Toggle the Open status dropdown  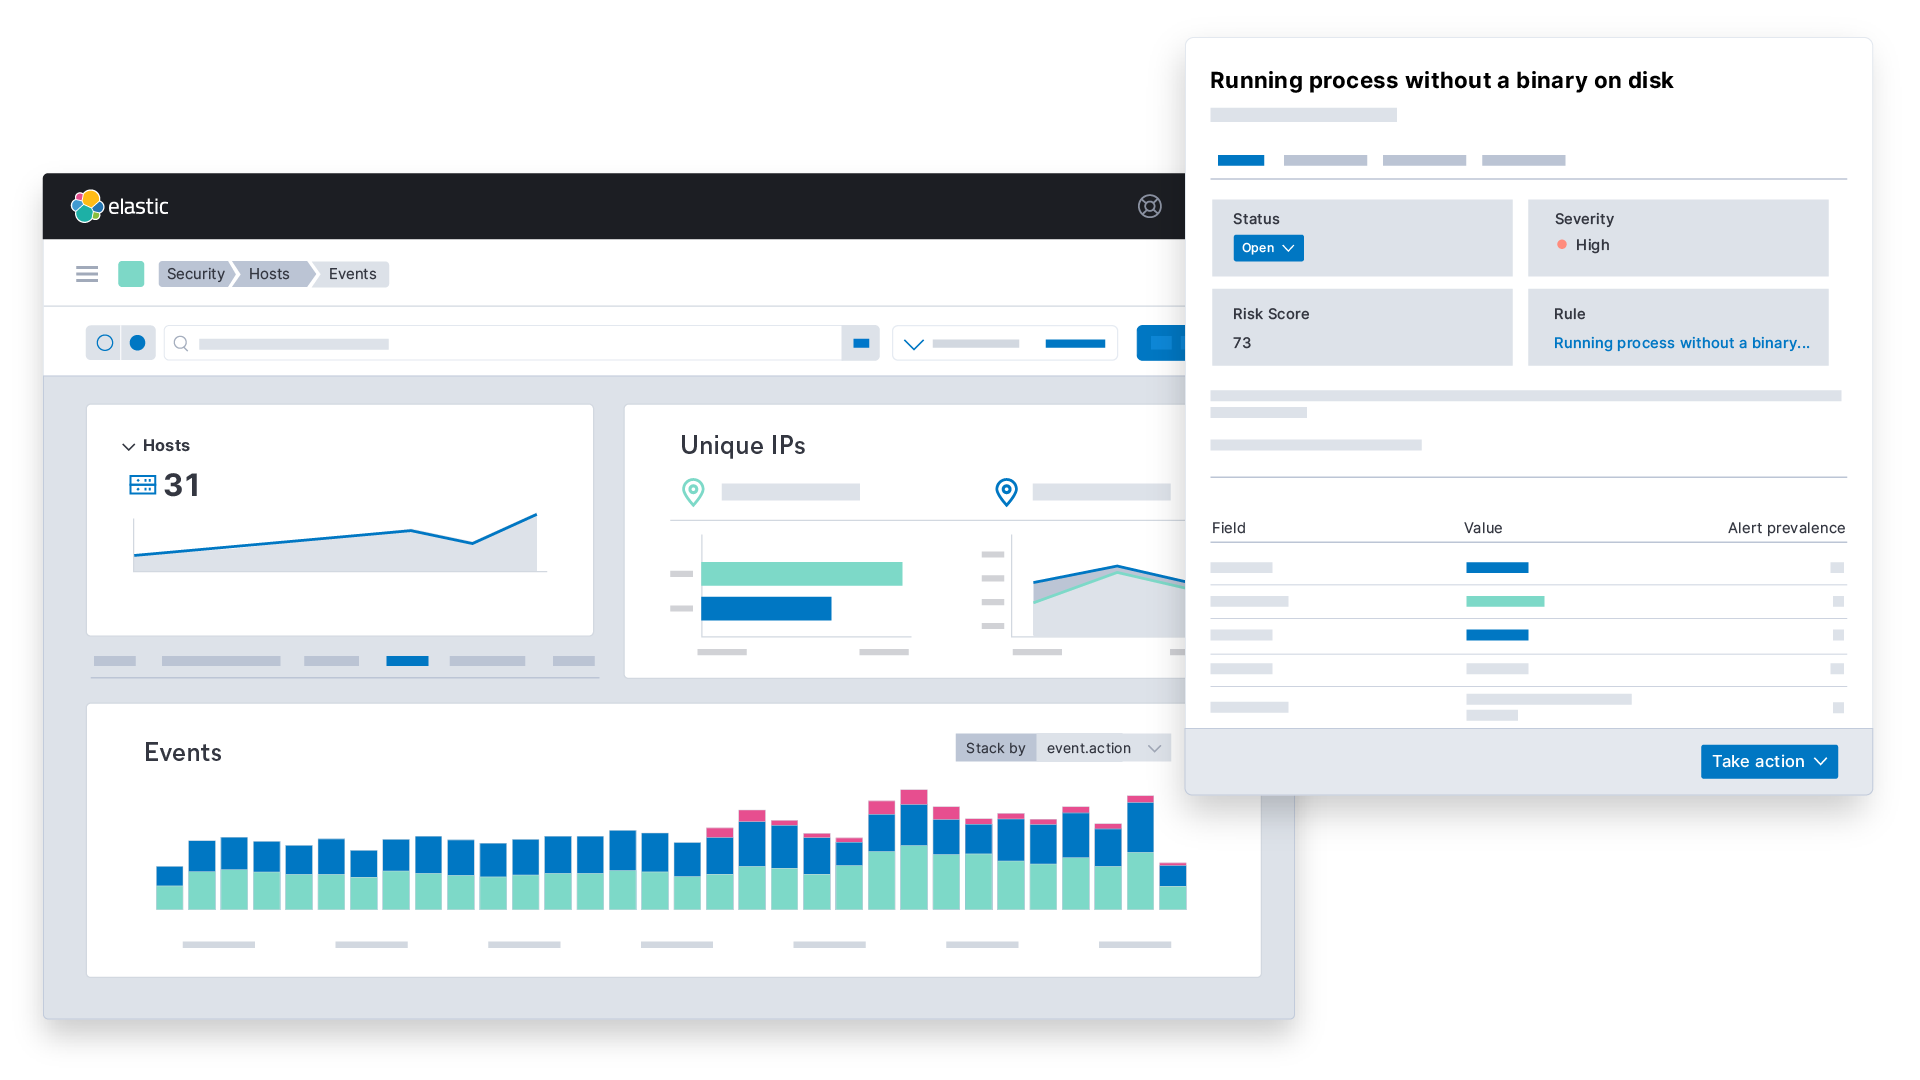[1266, 247]
